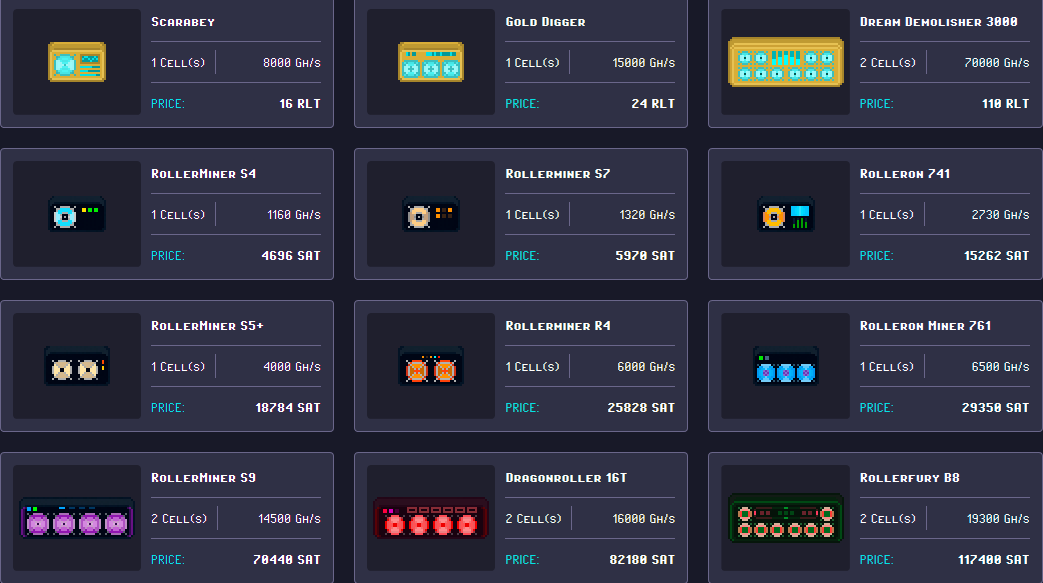Open the Scarabey title

click(x=183, y=22)
